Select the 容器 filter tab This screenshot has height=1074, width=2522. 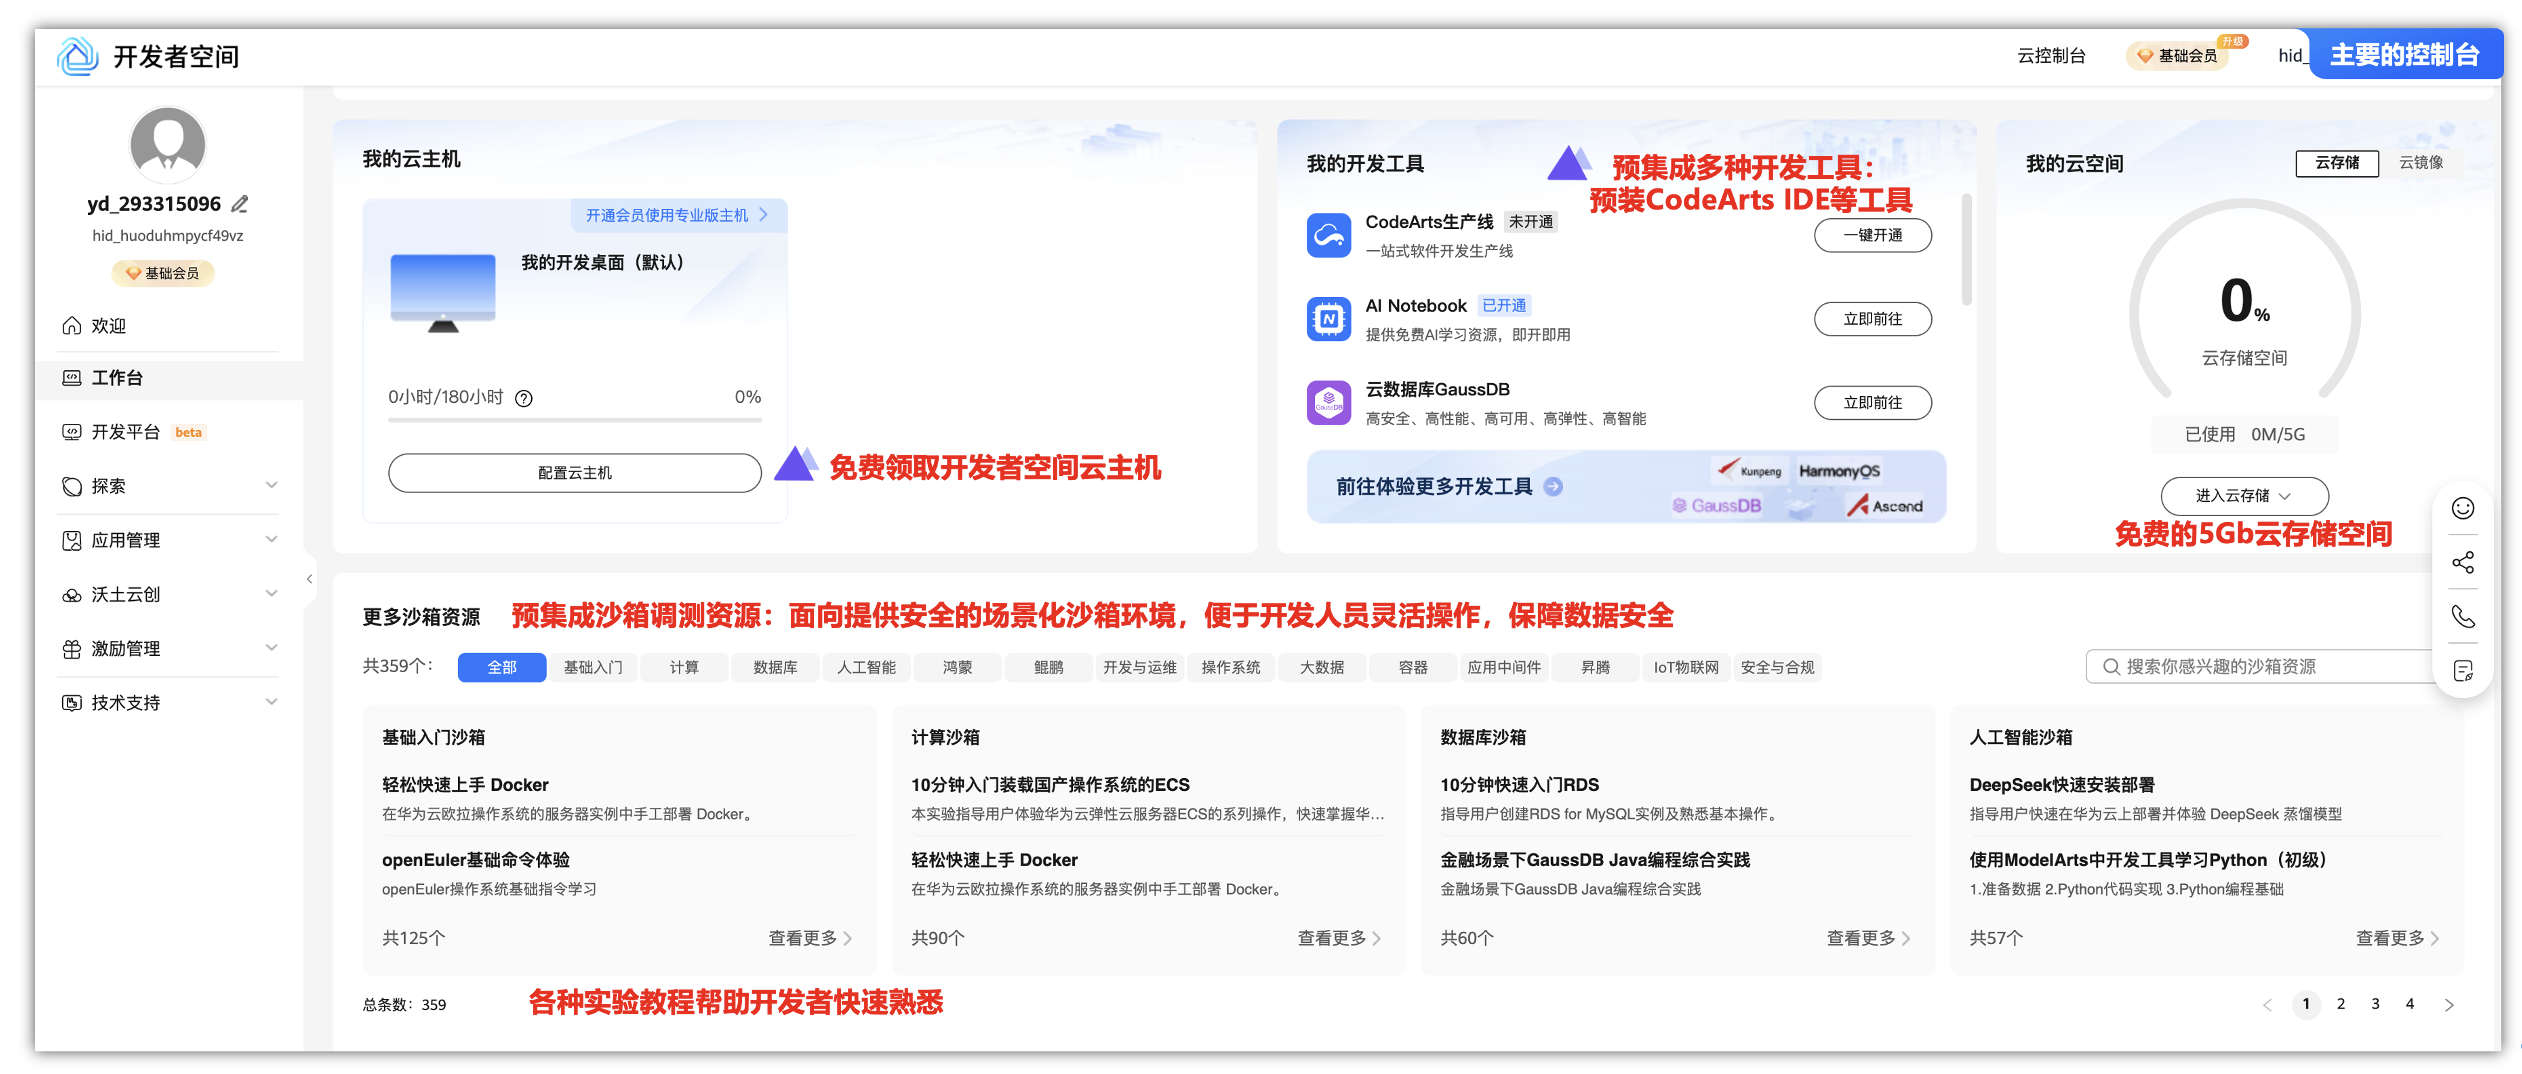1413,667
